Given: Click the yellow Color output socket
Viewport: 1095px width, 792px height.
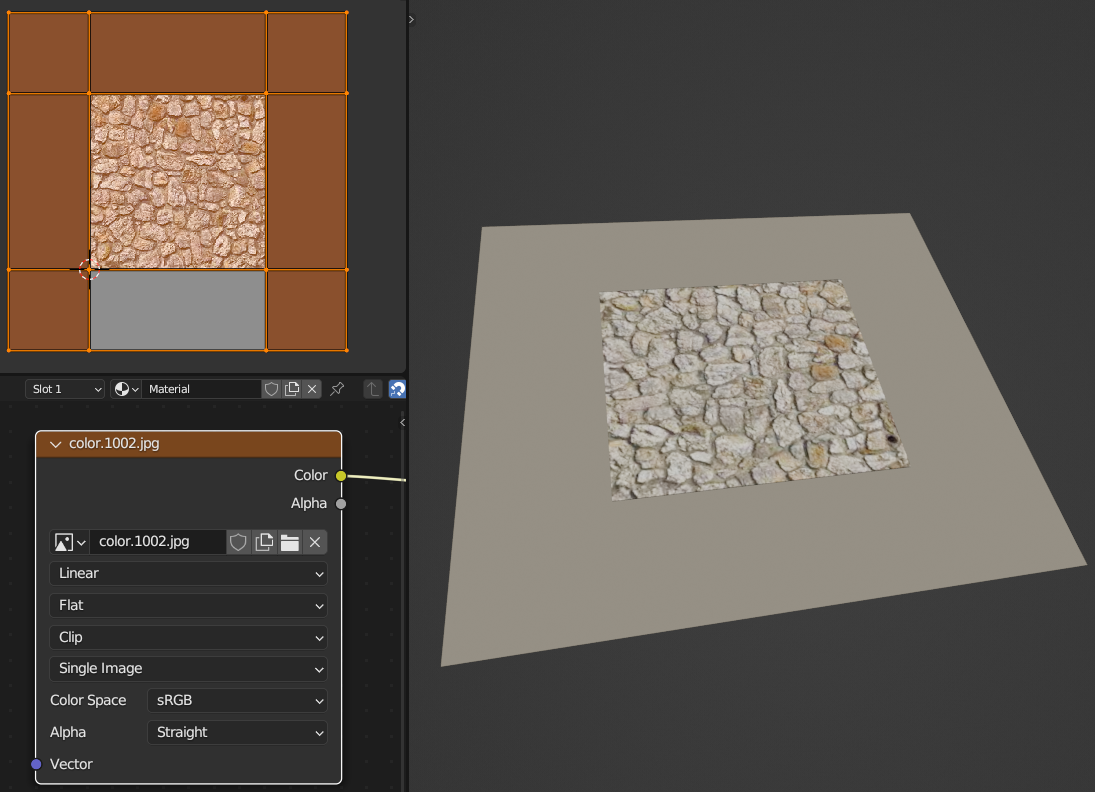Looking at the screenshot, I should click(341, 476).
